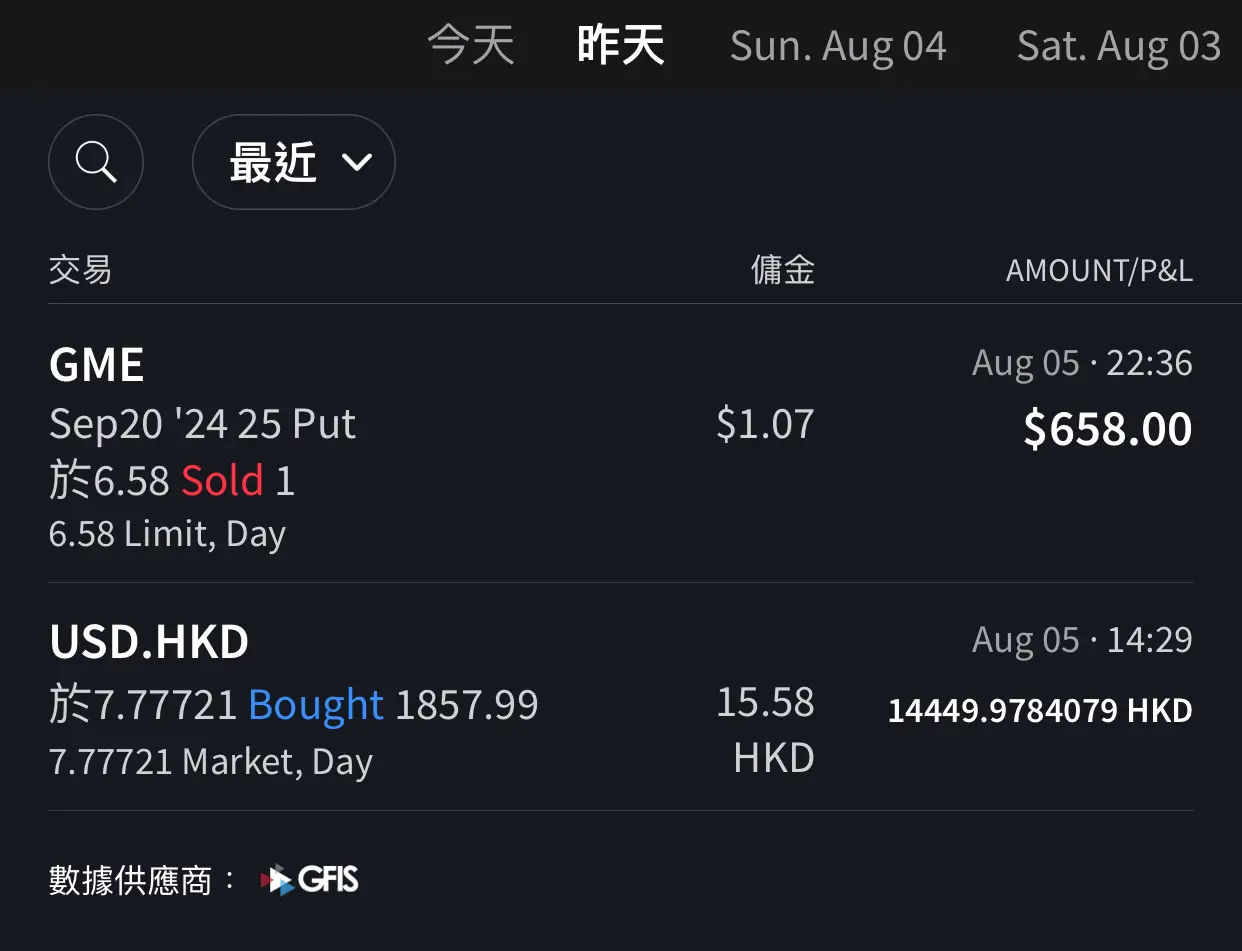Open the Sun. Aug 04 tab
Viewport: 1242px width, 951px height.
pos(838,46)
